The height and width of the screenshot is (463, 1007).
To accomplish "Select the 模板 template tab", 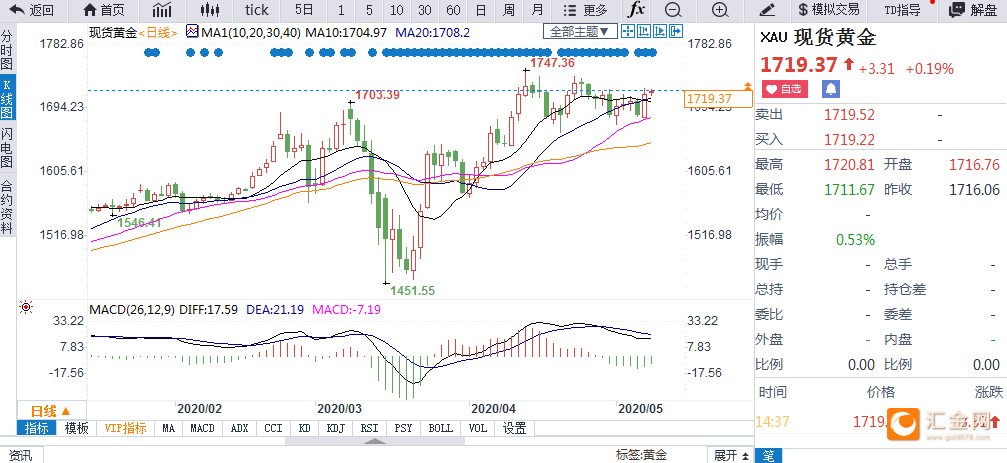I will pos(76,428).
